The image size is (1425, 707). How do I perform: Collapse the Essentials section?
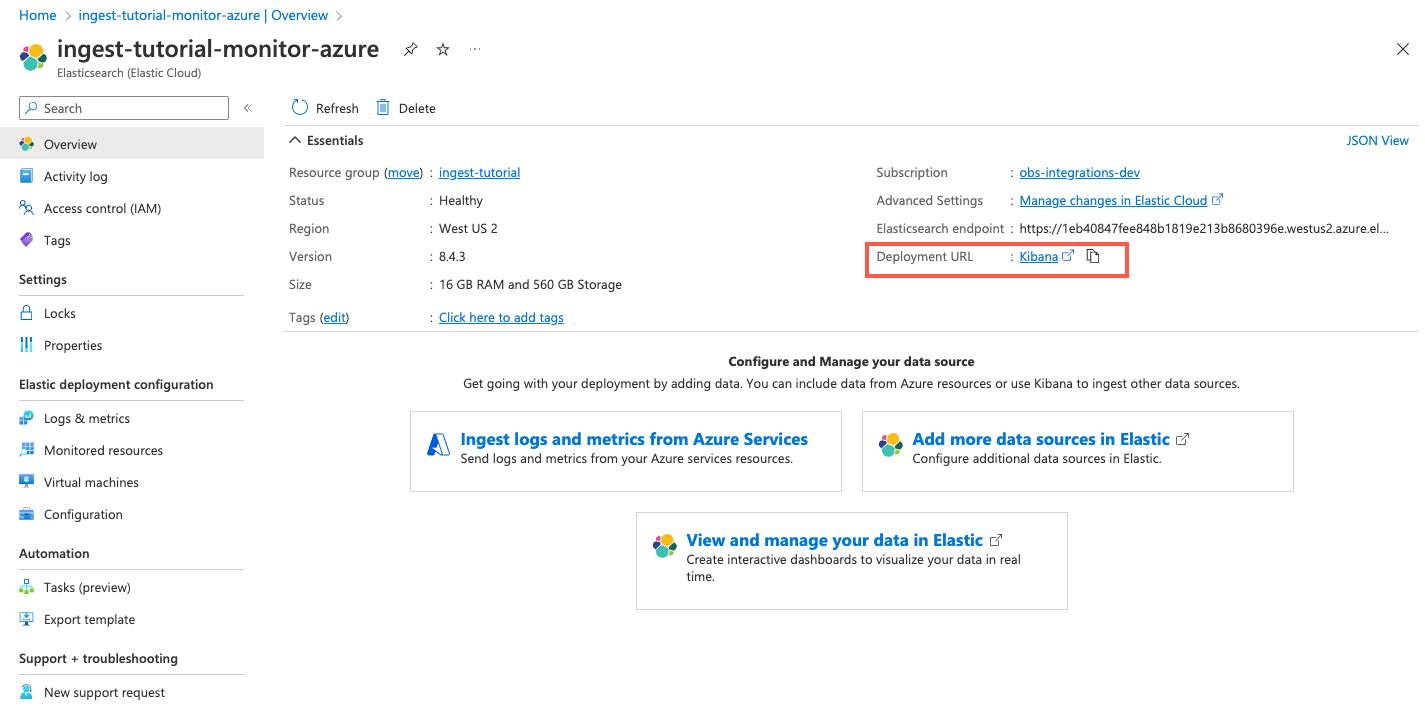(294, 140)
